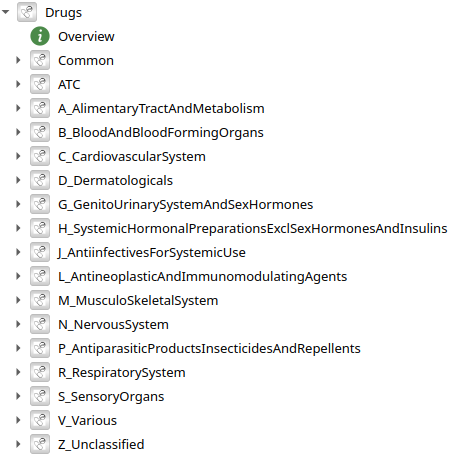The image size is (453, 455).
Task: Expand the V_Various tree node
Action: click(18, 420)
